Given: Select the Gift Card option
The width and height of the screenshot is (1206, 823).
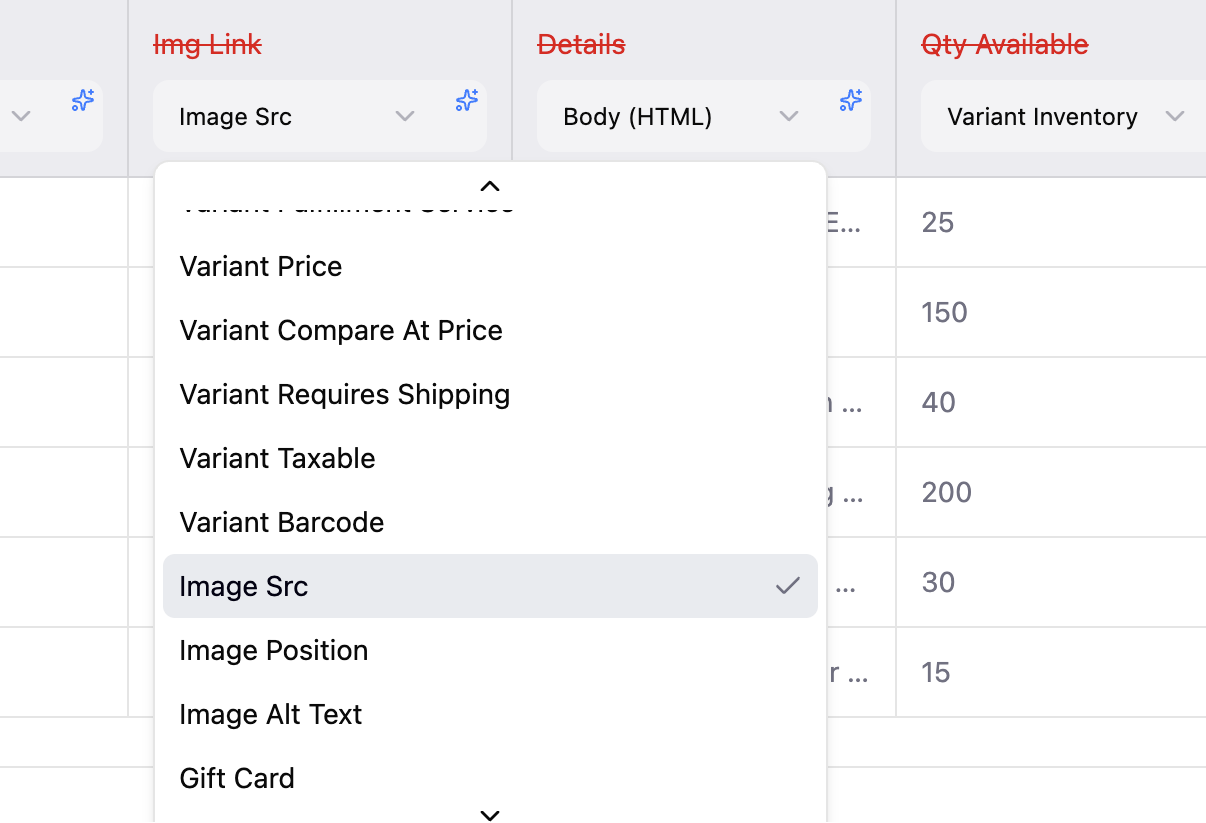Looking at the screenshot, I should [237, 778].
